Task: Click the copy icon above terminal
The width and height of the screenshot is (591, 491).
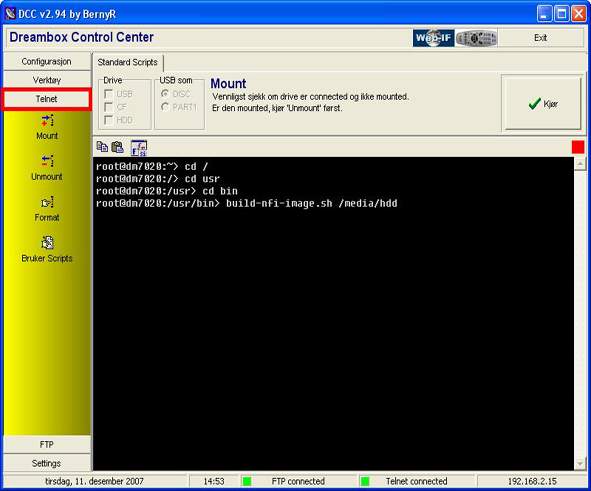Action: 102,147
